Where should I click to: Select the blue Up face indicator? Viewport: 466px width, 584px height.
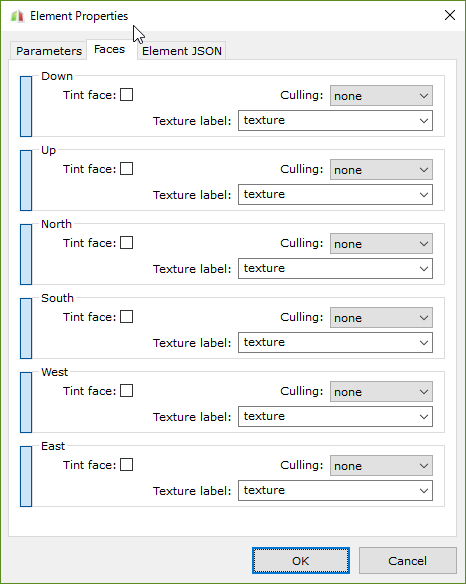[x=26, y=180]
